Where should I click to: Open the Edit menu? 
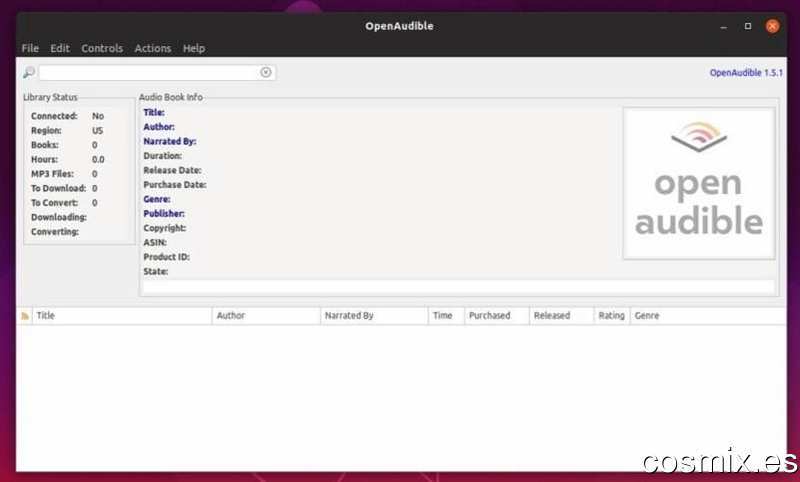point(60,48)
